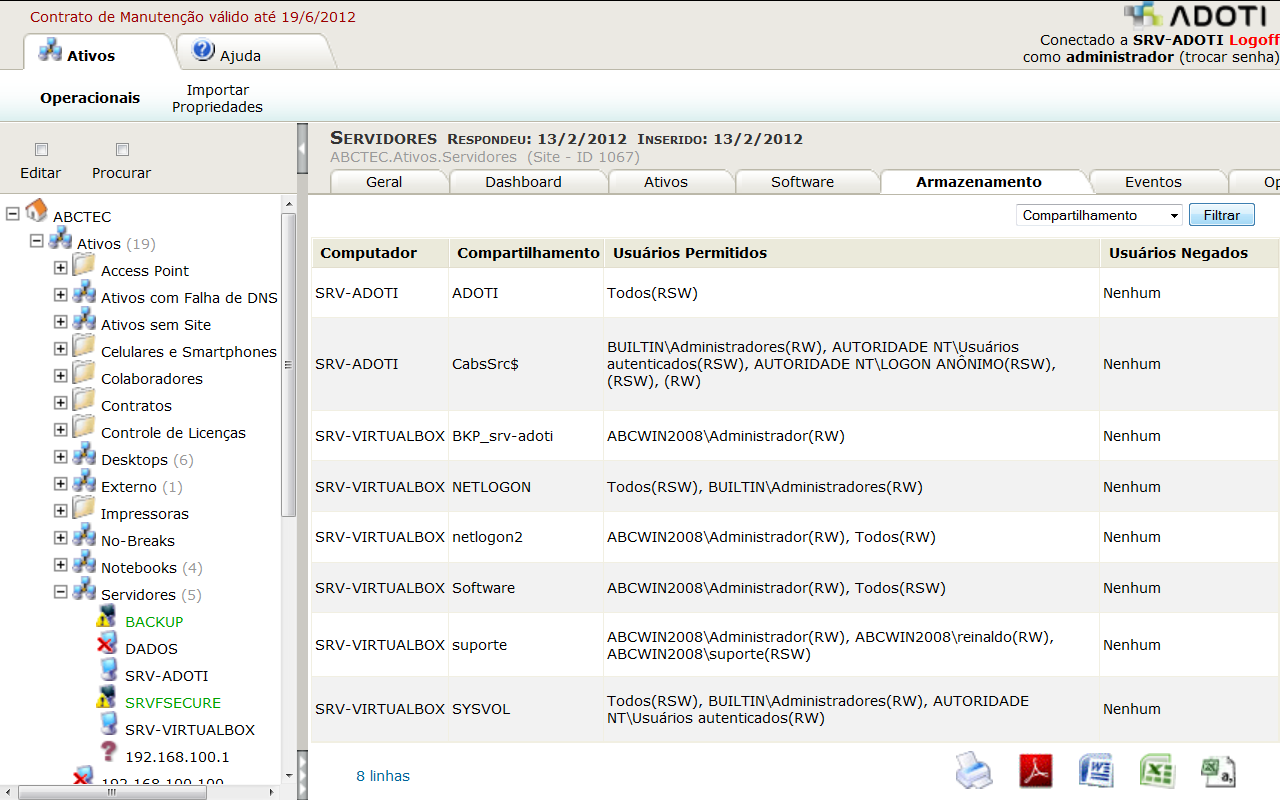Expand the Access Point node

[61, 268]
